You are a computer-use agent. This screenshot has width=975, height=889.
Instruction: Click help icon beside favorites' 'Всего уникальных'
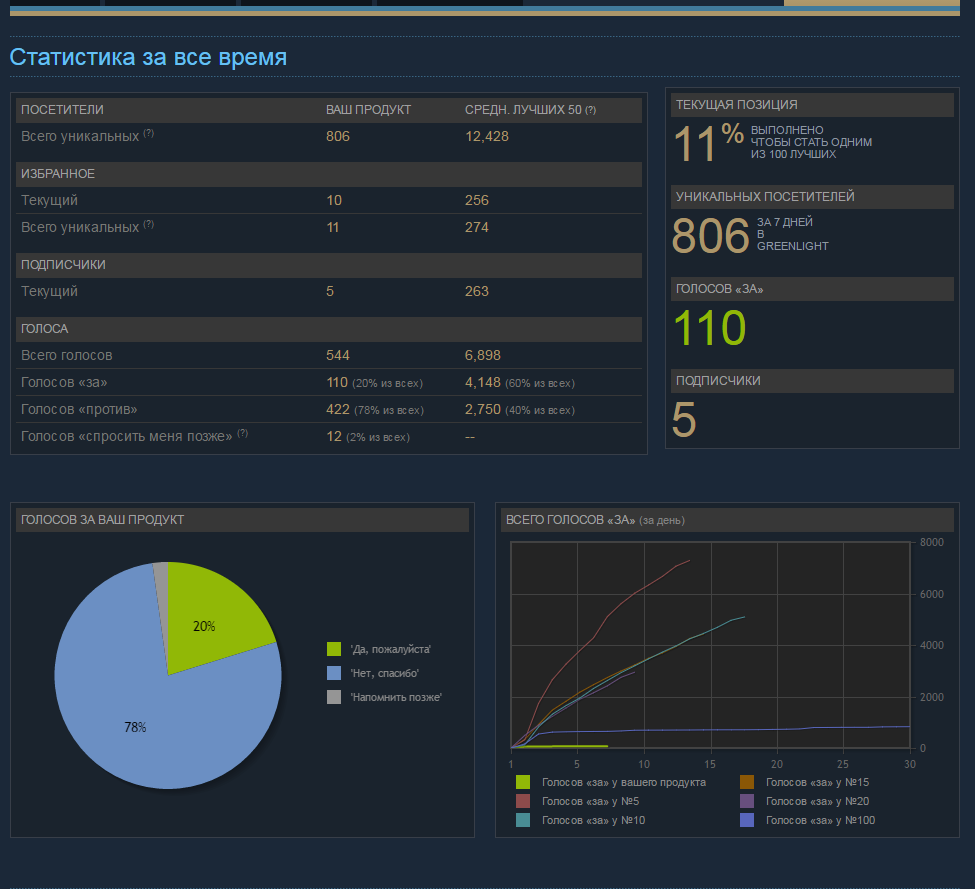pyautogui.click(x=148, y=225)
